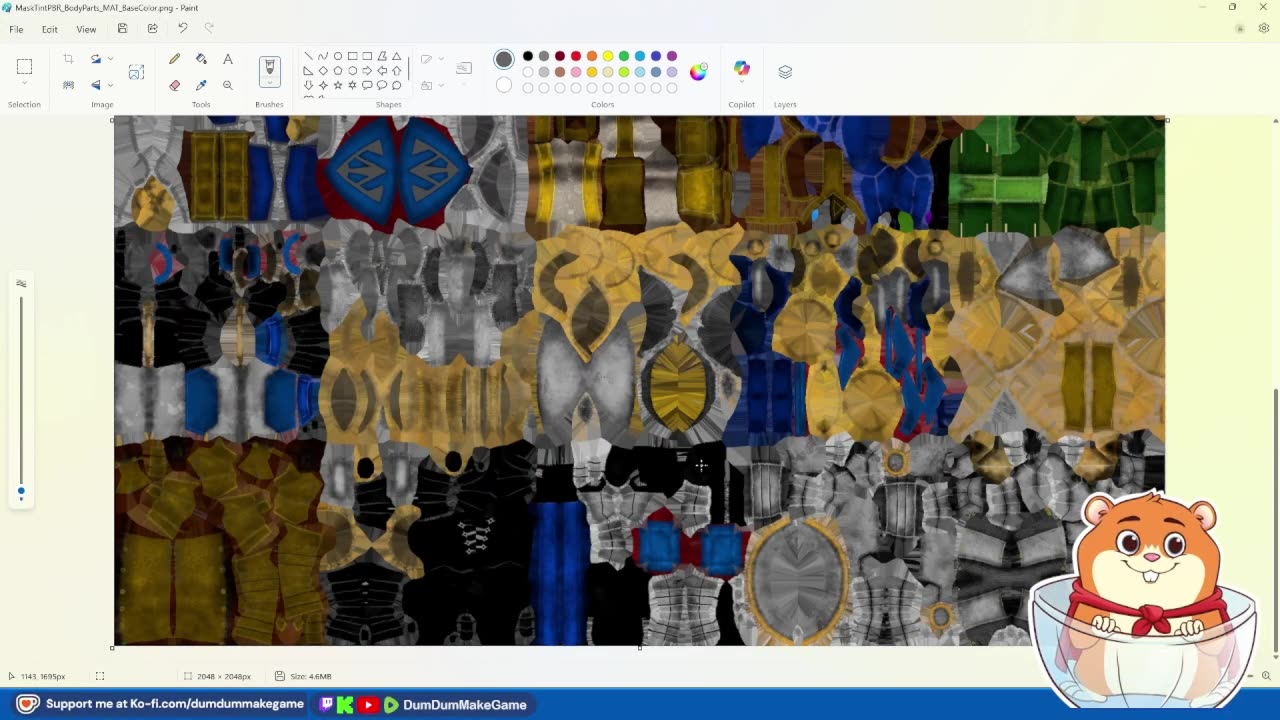This screenshot has width=1280, height=720.
Task: Open Edit colors wheel
Action: tap(698, 71)
